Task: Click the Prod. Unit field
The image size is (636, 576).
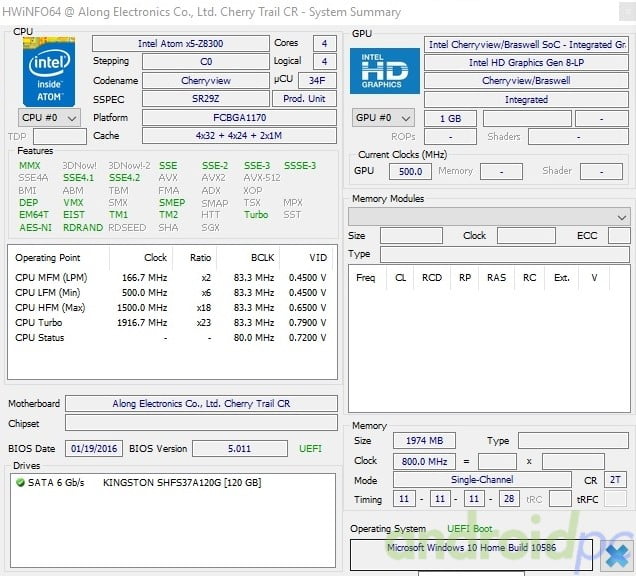Action: tap(304, 99)
